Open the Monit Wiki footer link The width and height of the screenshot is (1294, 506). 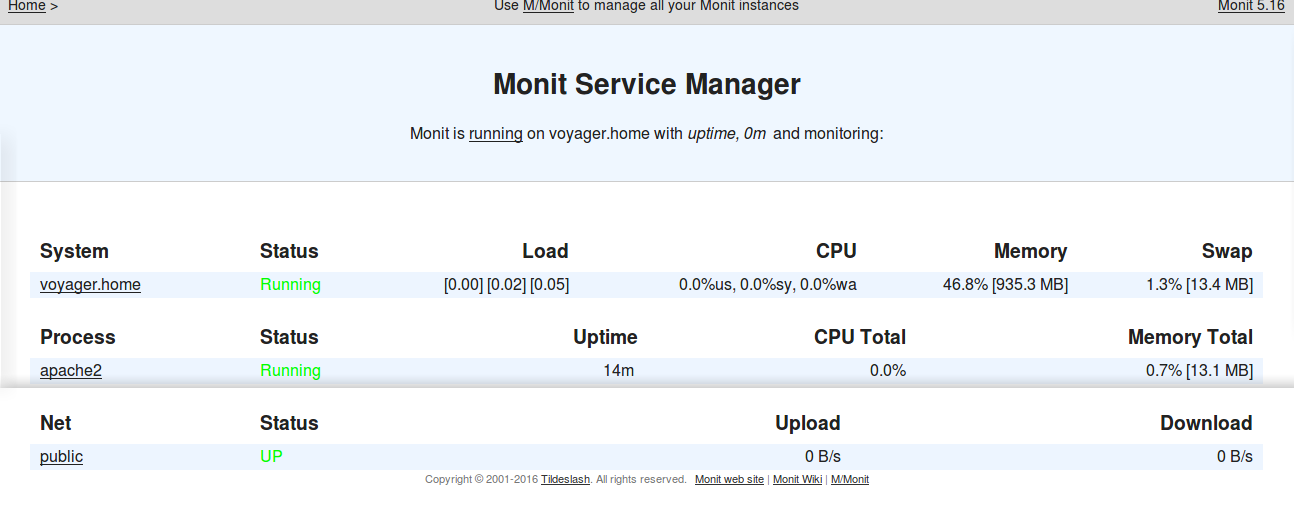[x=797, y=479]
